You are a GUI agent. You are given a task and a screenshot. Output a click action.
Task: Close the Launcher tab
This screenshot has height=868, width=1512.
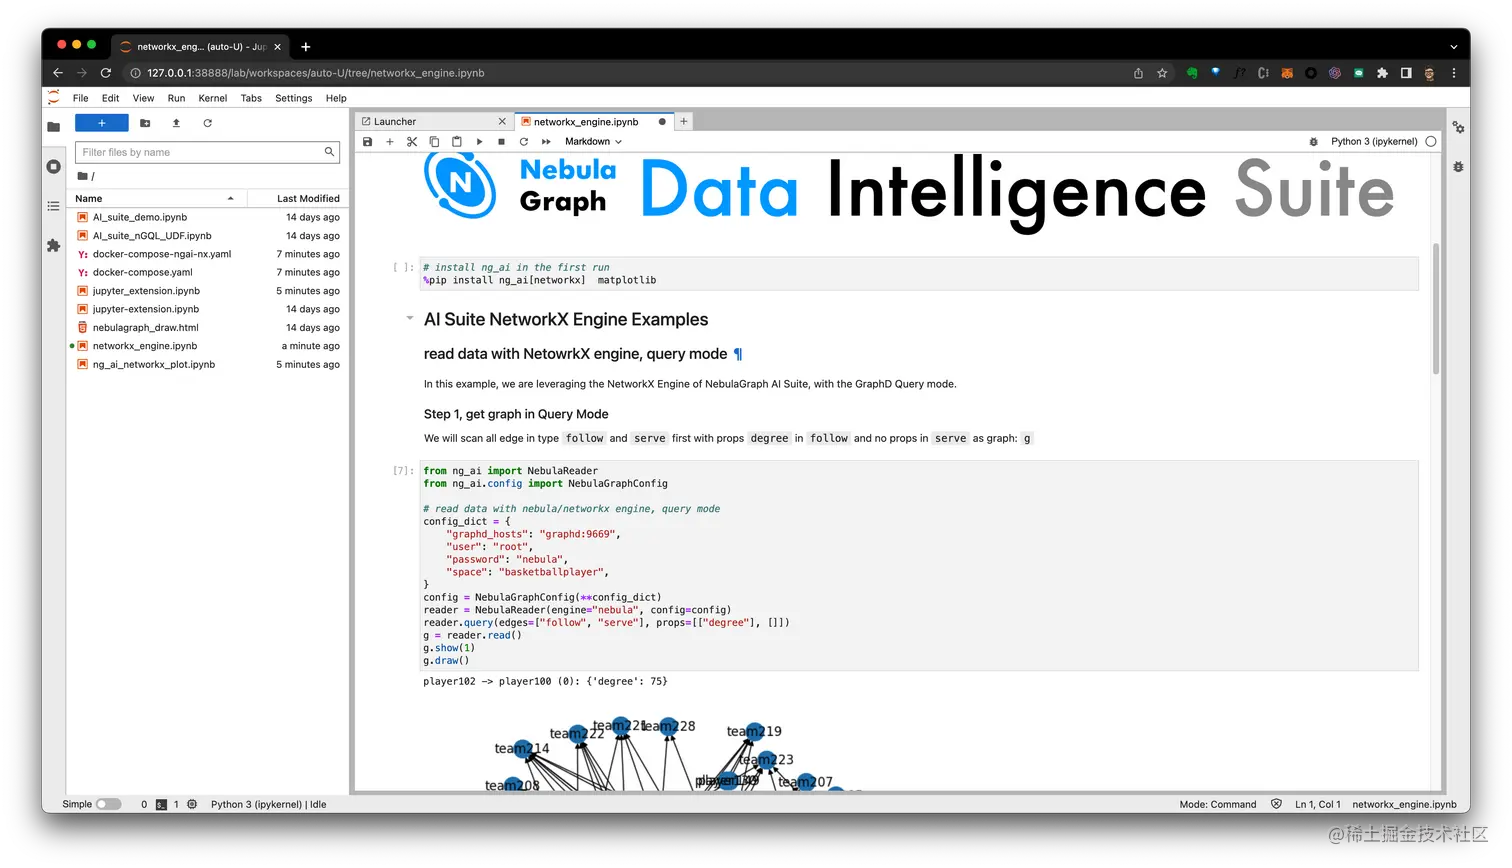502,122
